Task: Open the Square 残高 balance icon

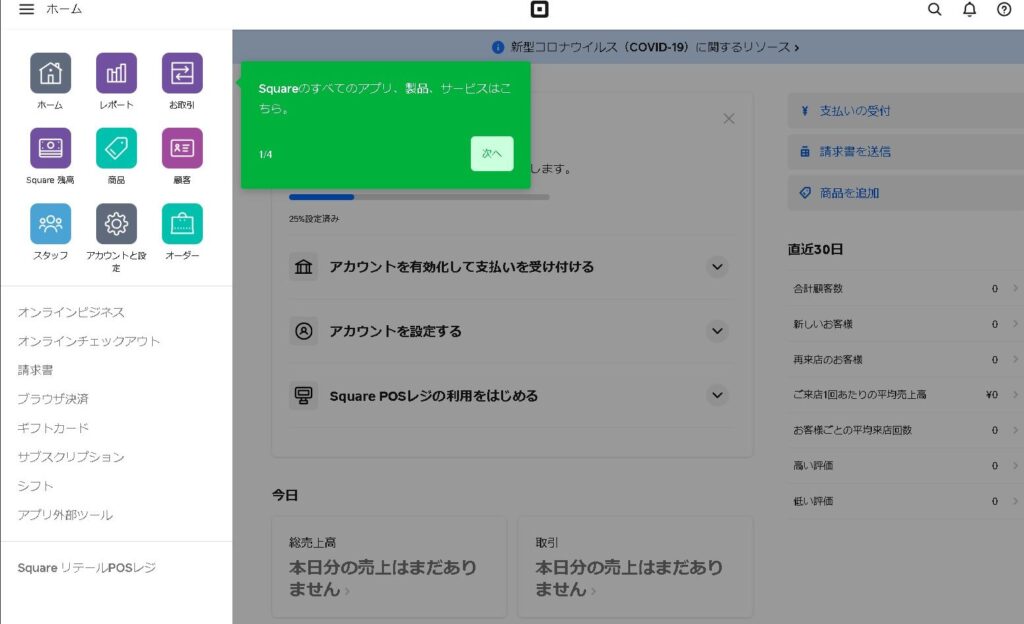Action: (50, 148)
